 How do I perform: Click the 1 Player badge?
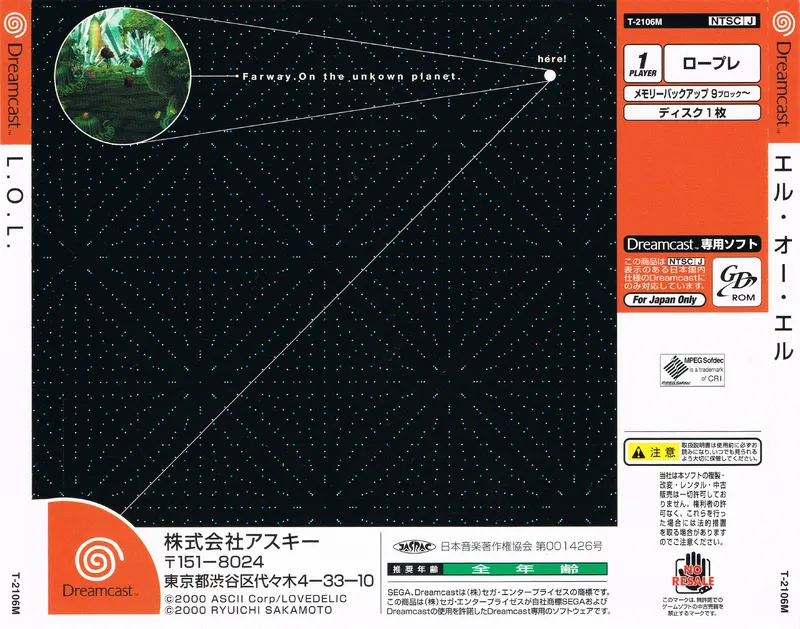[x=642, y=64]
